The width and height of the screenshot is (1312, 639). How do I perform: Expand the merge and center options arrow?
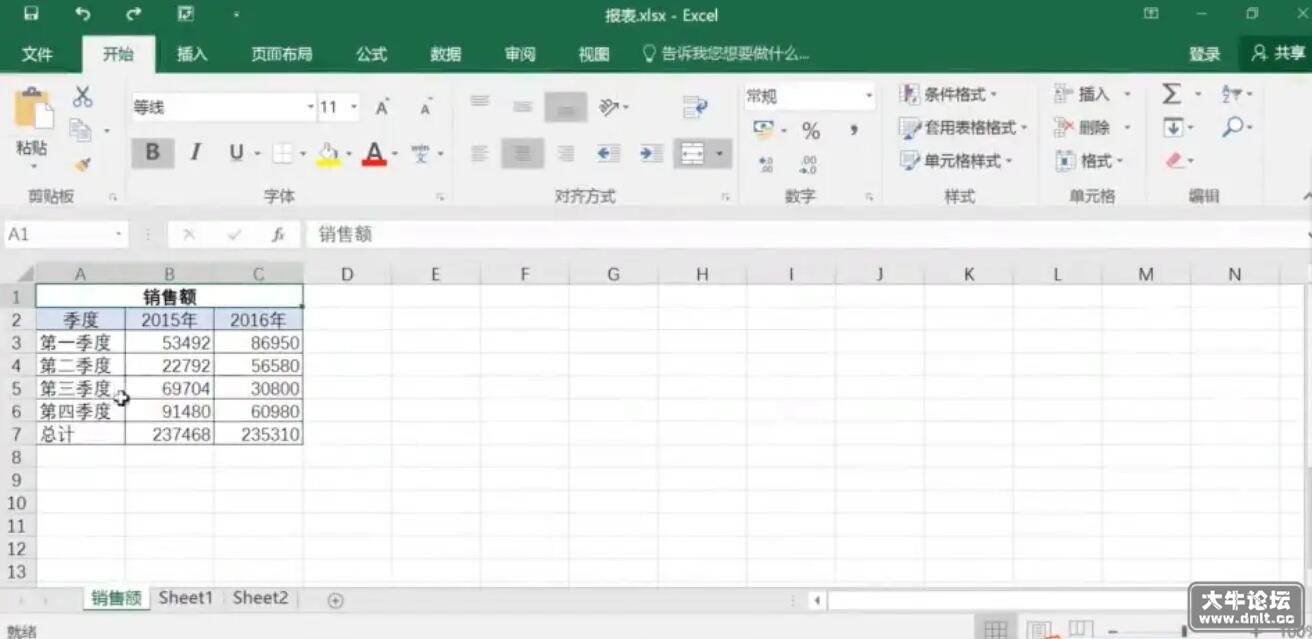[721, 153]
